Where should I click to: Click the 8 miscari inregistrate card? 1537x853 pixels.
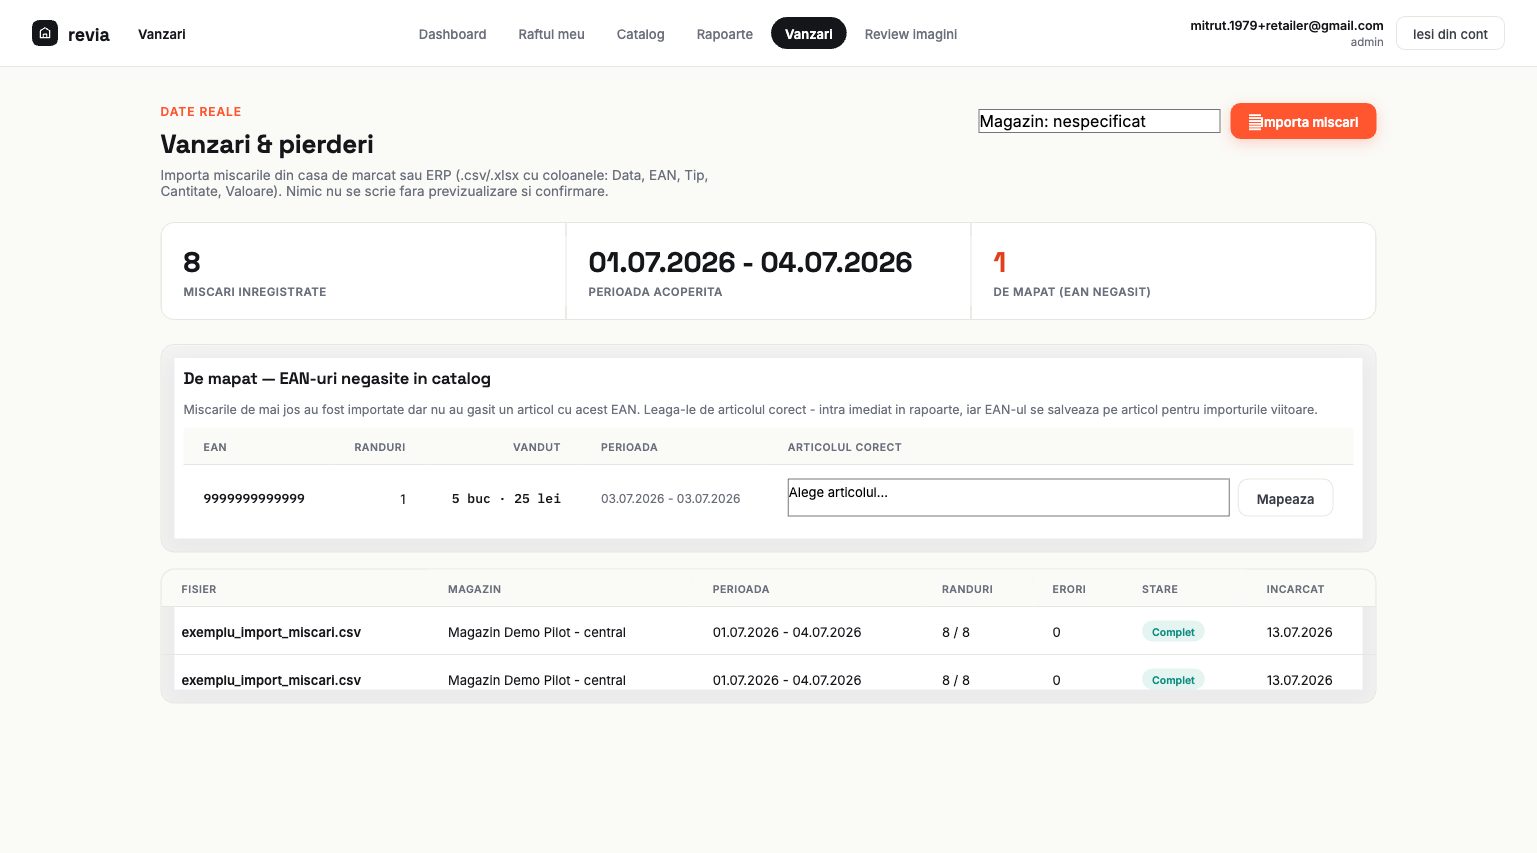point(363,271)
